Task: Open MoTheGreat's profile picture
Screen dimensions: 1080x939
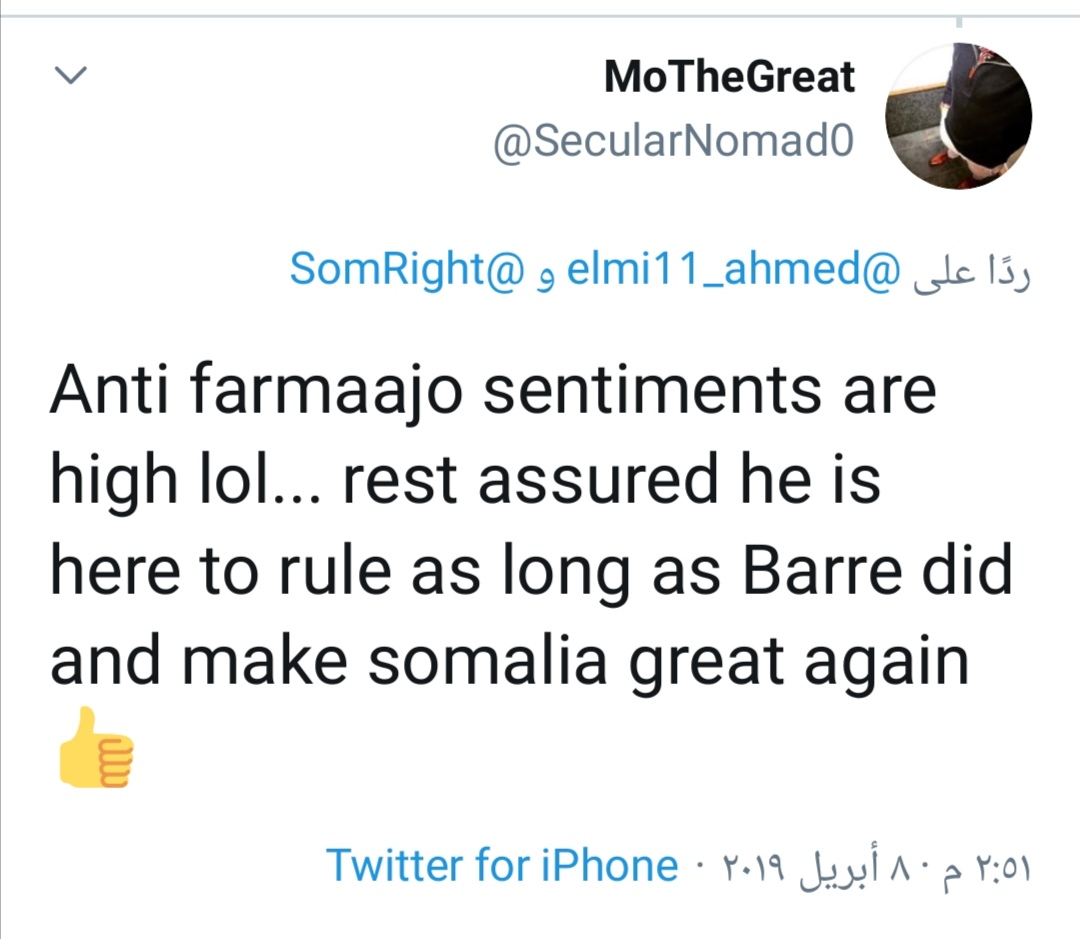Action: coord(959,117)
